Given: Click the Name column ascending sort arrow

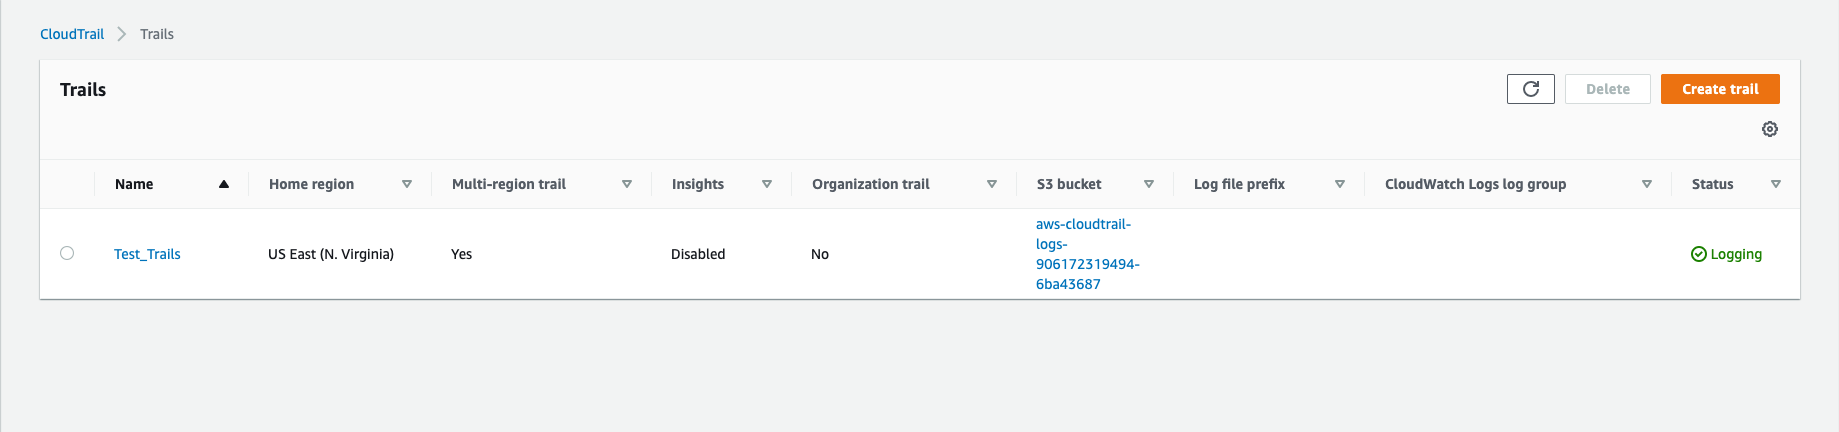Looking at the screenshot, I should (x=224, y=184).
